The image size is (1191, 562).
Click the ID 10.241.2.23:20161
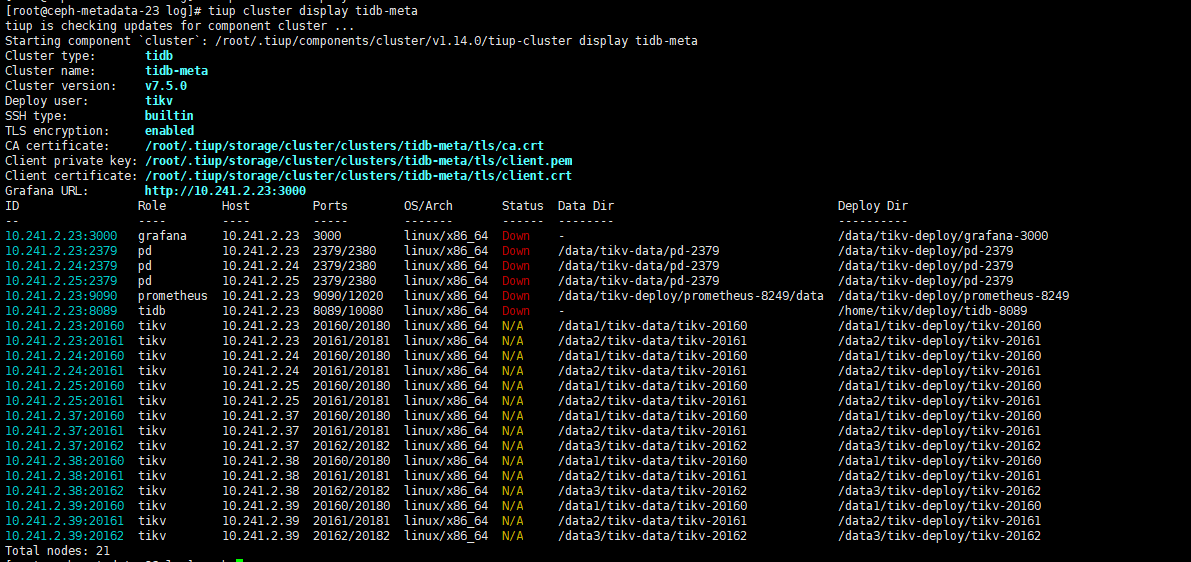pos(65,341)
